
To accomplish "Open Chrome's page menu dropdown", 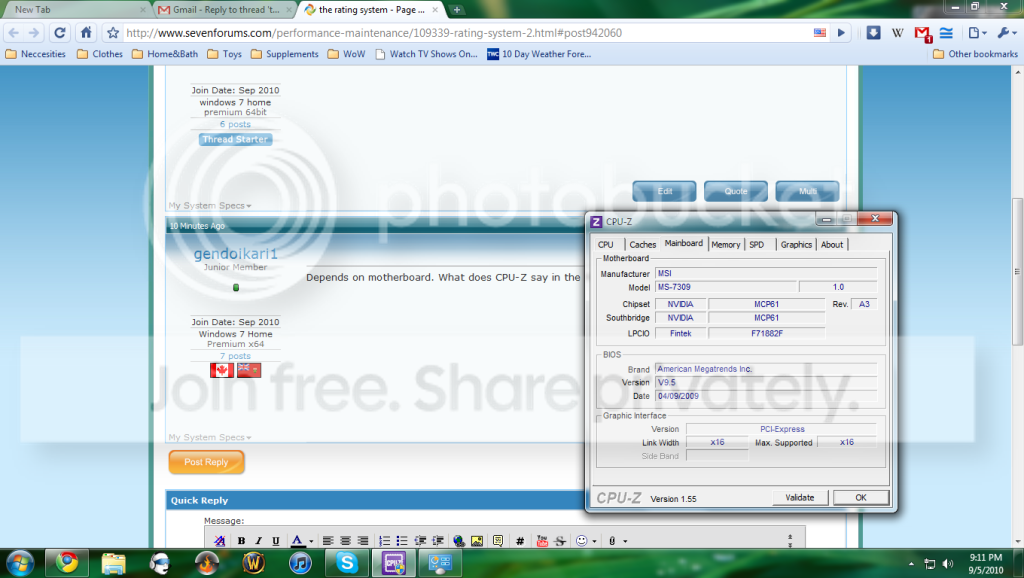I will [977, 33].
